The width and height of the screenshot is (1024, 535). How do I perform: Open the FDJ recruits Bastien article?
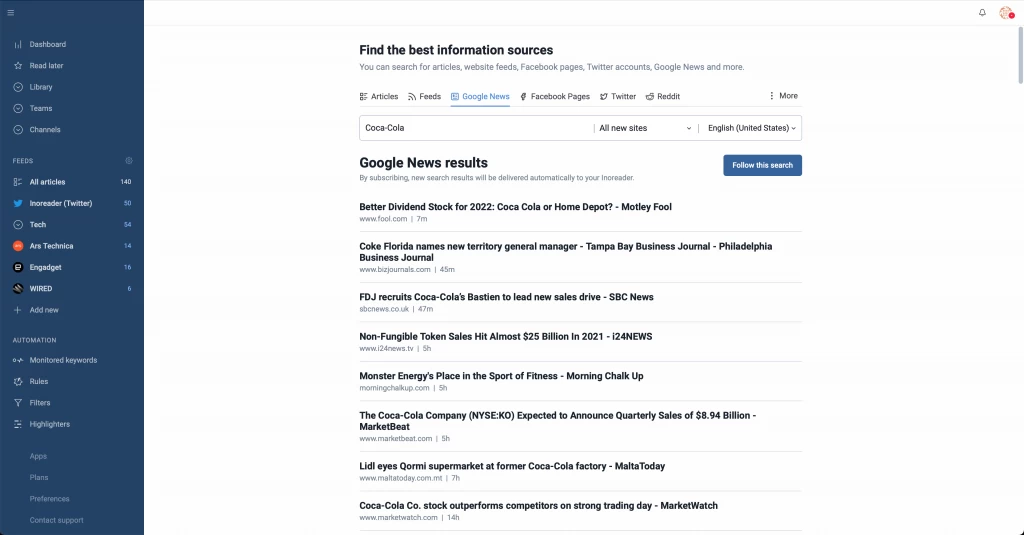click(506, 297)
